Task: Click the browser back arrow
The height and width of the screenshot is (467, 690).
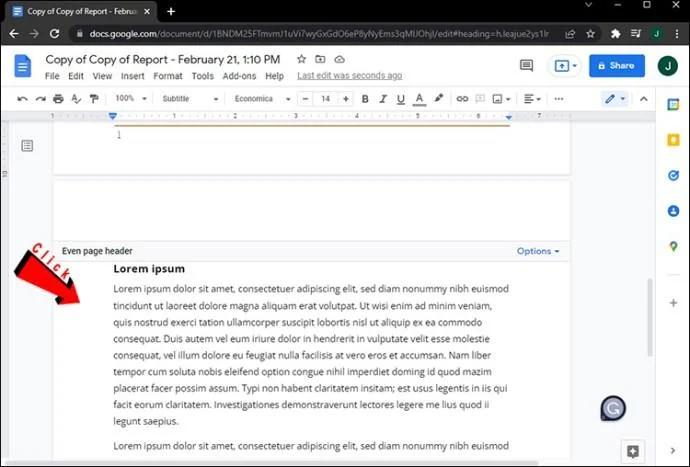Action: (x=14, y=33)
